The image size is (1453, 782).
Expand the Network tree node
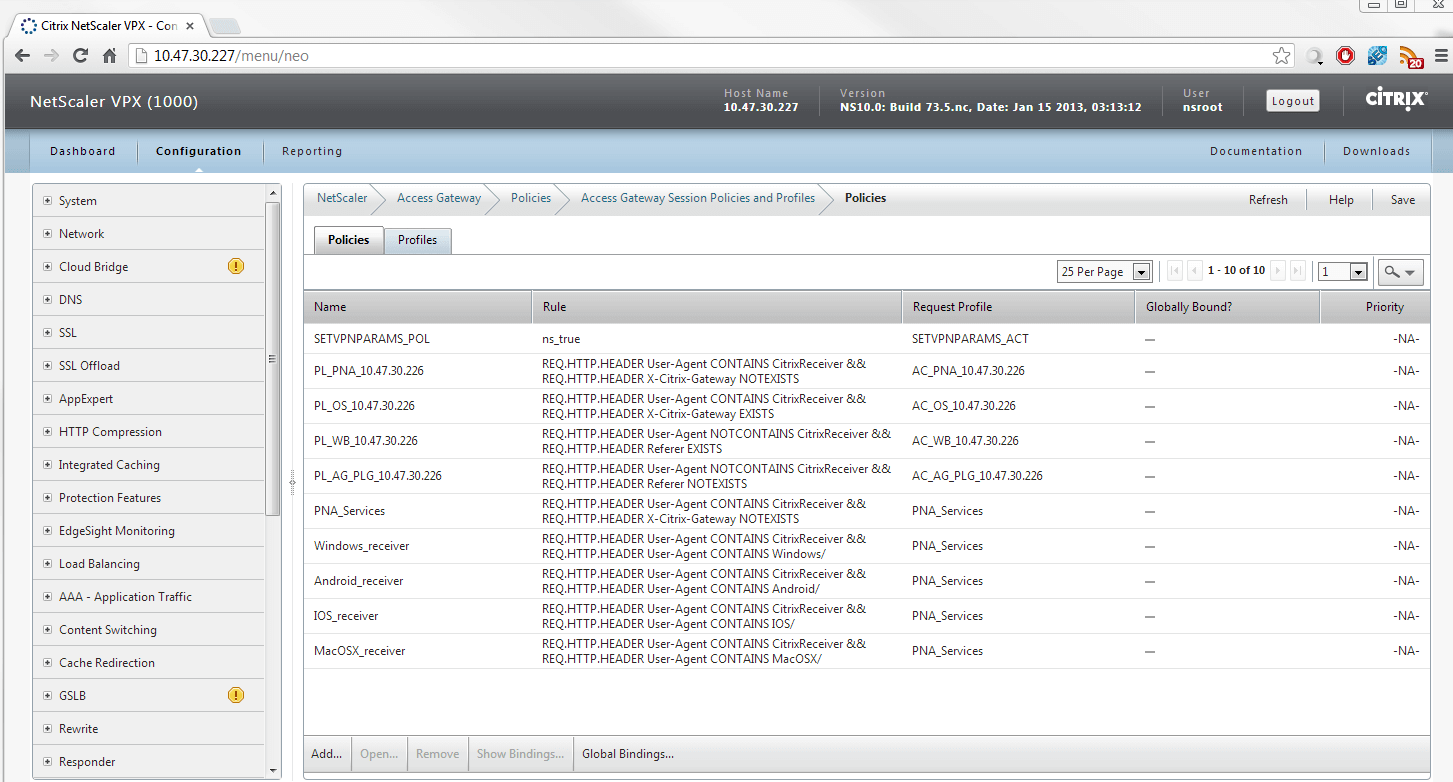[48, 234]
